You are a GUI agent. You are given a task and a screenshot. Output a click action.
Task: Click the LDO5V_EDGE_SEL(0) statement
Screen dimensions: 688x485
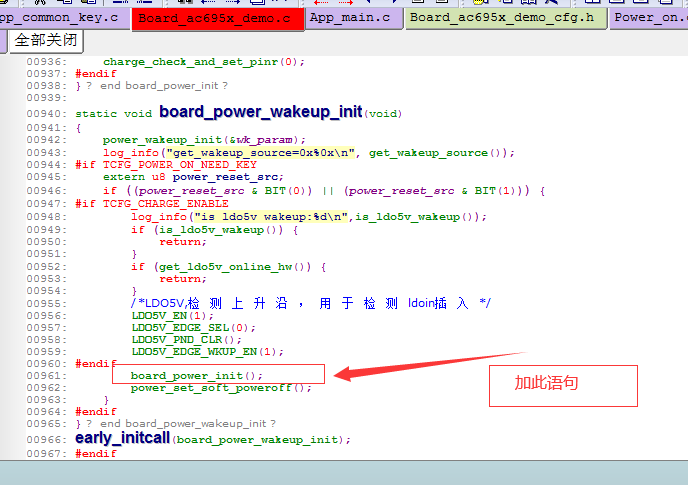[x=194, y=328]
